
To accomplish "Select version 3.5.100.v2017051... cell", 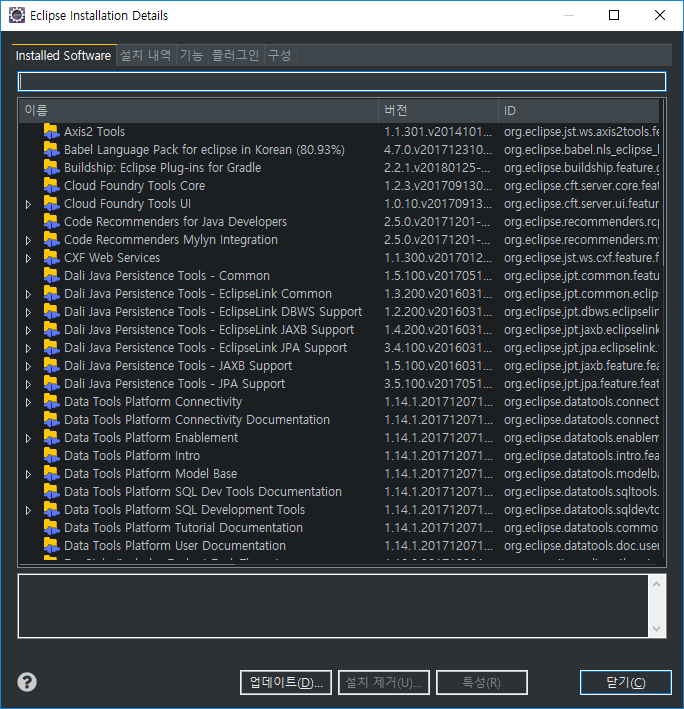I will [438, 384].
